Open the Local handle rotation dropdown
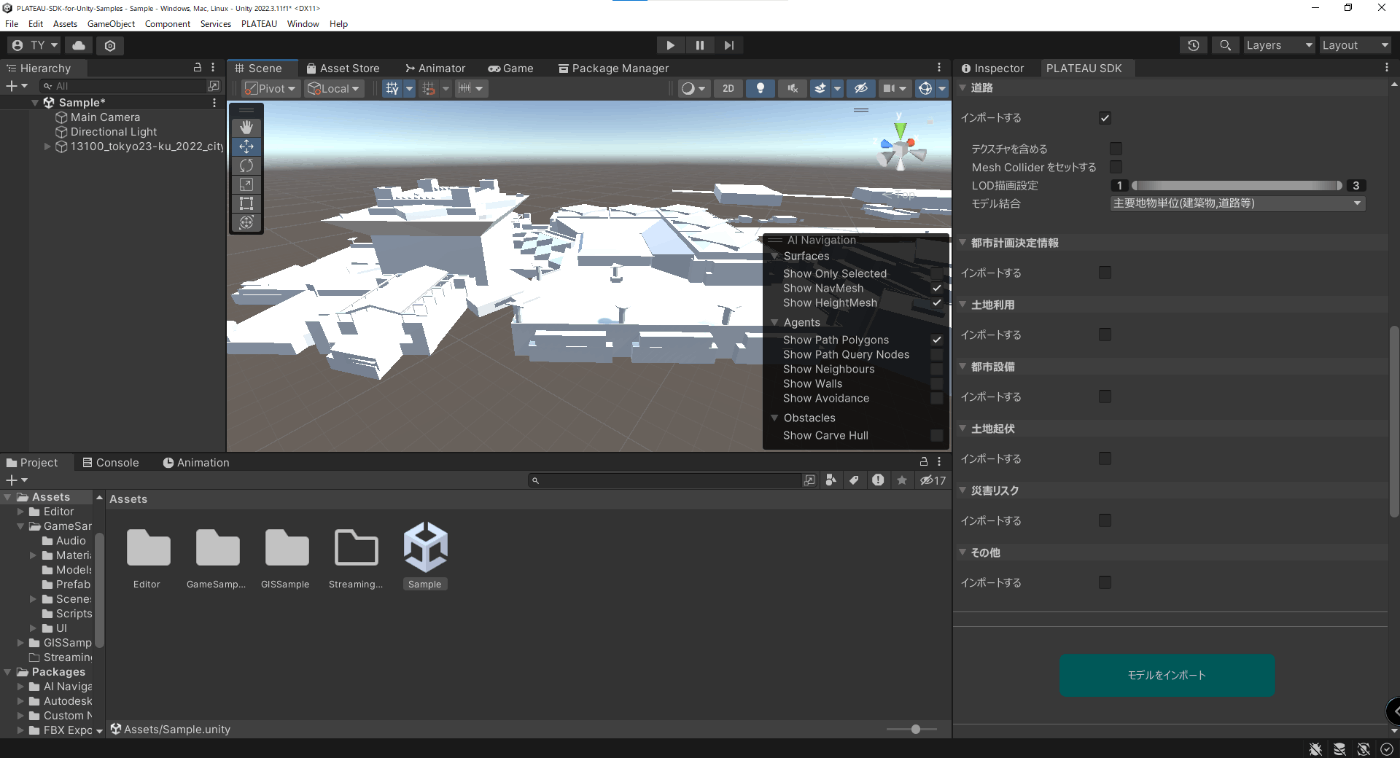This screenshot has height=758, width=1400. pos(334,88)
